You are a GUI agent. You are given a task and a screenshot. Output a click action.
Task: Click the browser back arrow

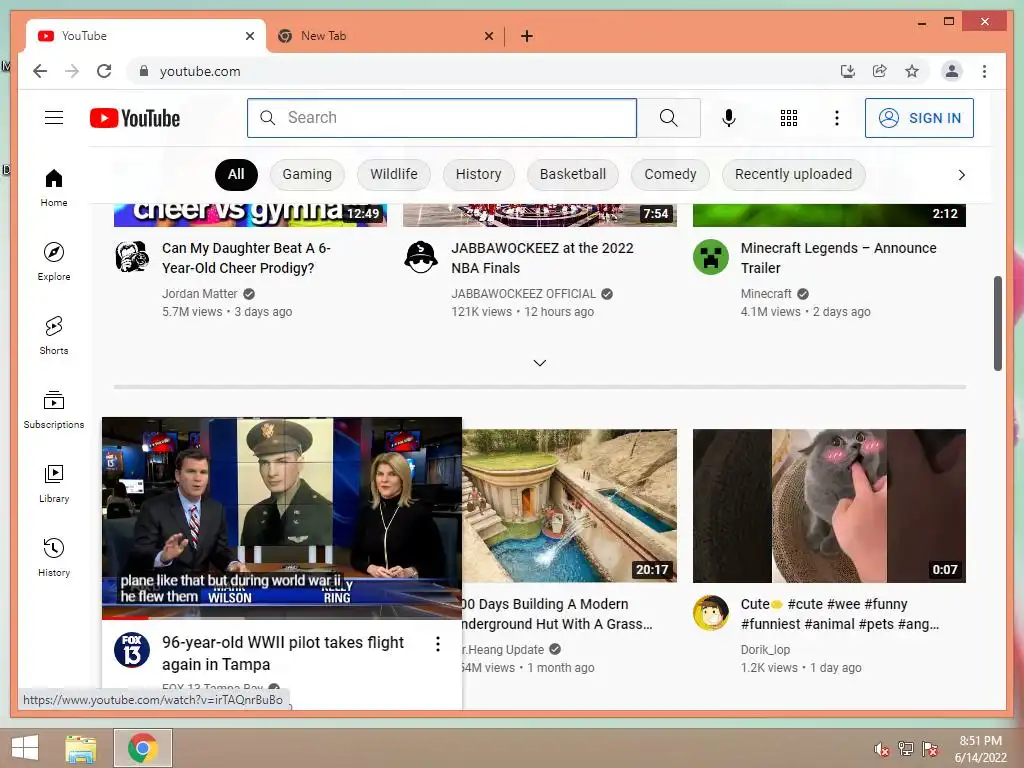[x=40, y=71]
